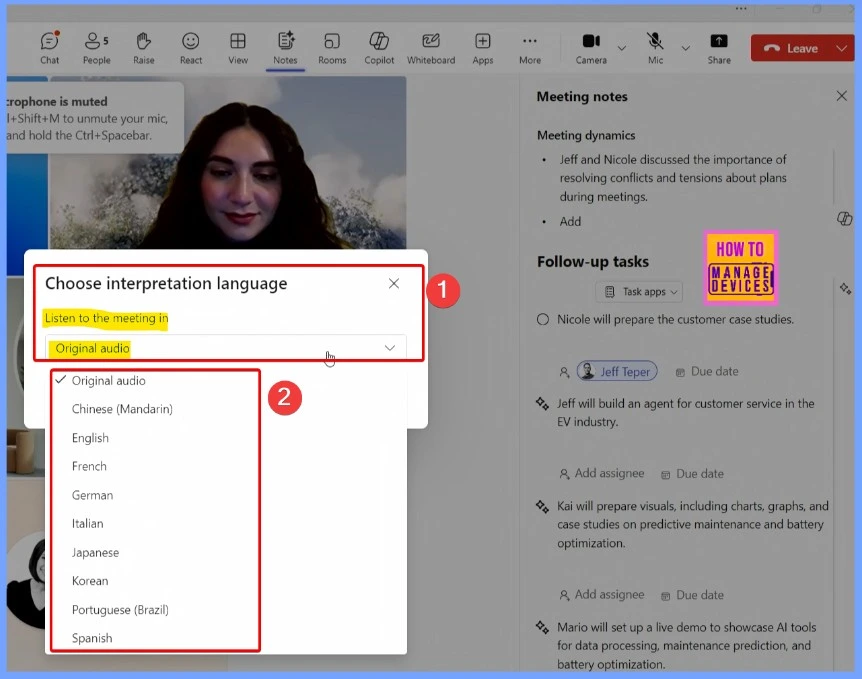Click sparkle icon right of Follow-up tasks

(x=845, y=288)
